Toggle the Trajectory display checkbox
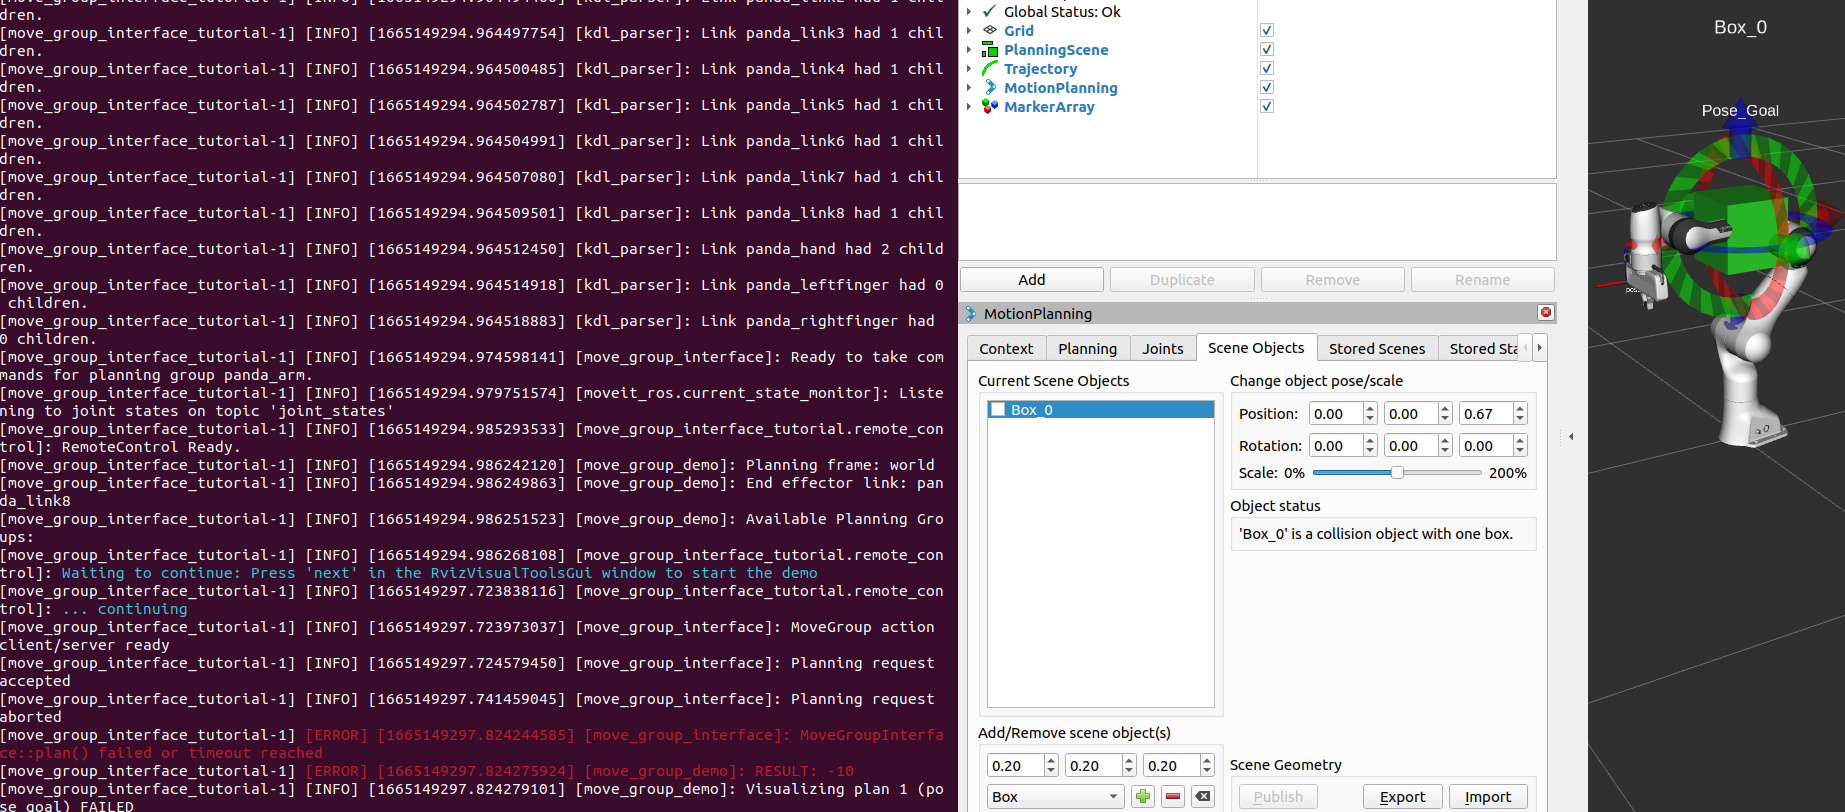Screen dimensions: 1845x812 click(1267, 69)
